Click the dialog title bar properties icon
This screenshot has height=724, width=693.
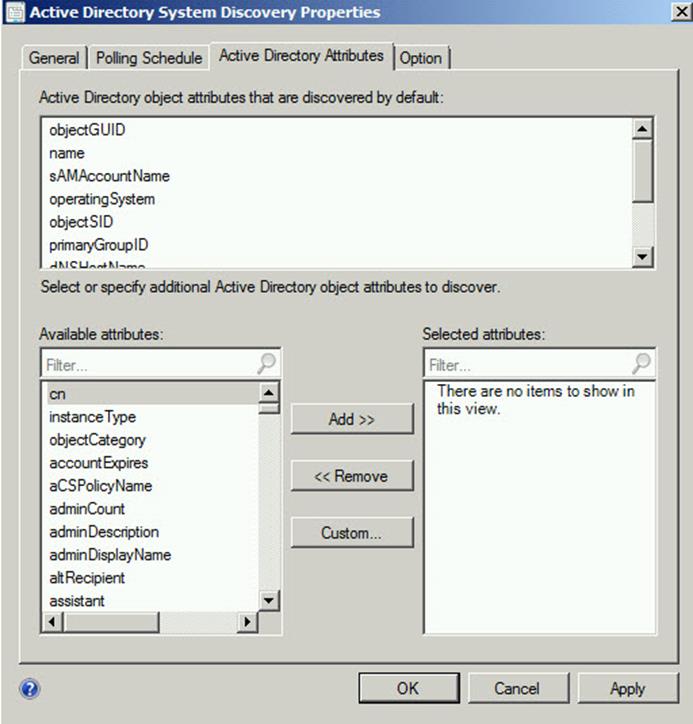click(x=15, y=12)
